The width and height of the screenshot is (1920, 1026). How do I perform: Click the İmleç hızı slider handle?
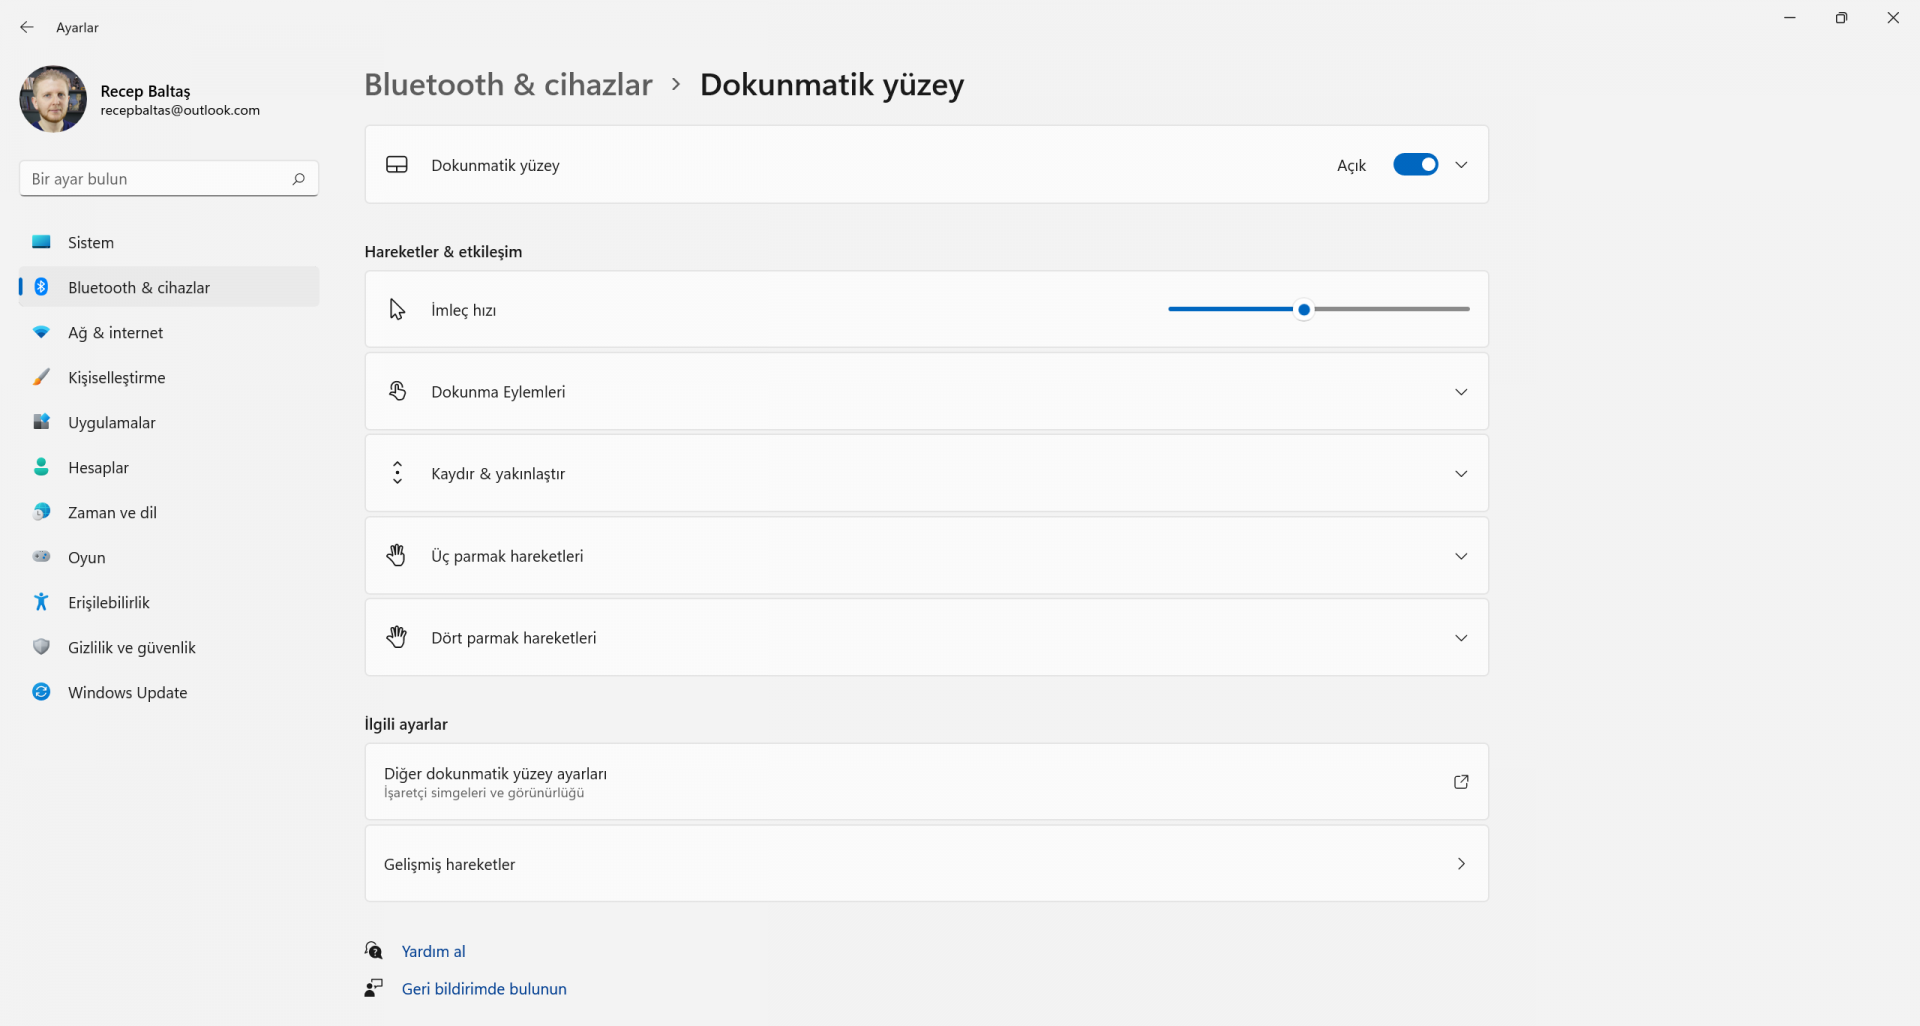pyautogui.click(x=1304, y=310)
